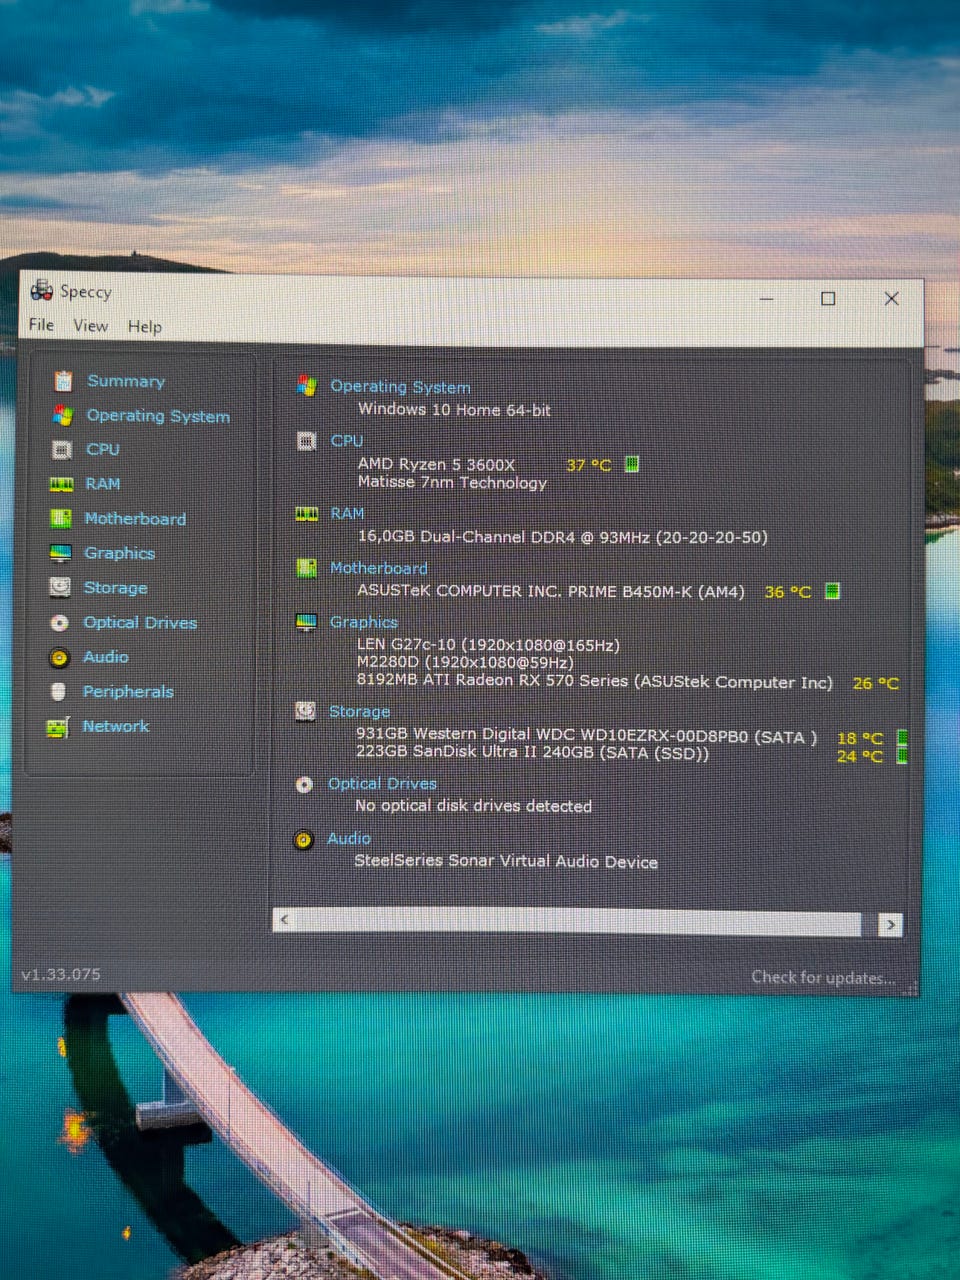Click the Motherboard icon in sidebar
The image size is (960, 1280).
pos(61,518)
